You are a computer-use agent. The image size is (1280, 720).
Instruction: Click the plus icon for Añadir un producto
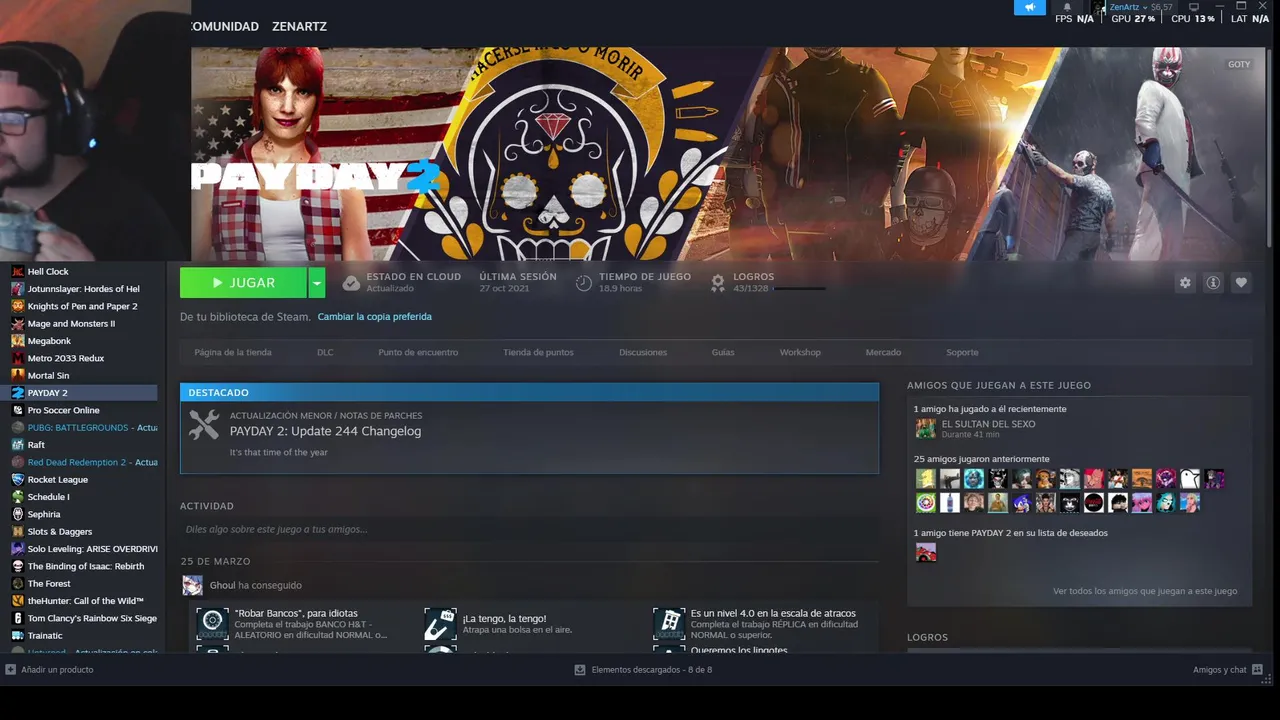pyautogui.click(x=11, y=669)
